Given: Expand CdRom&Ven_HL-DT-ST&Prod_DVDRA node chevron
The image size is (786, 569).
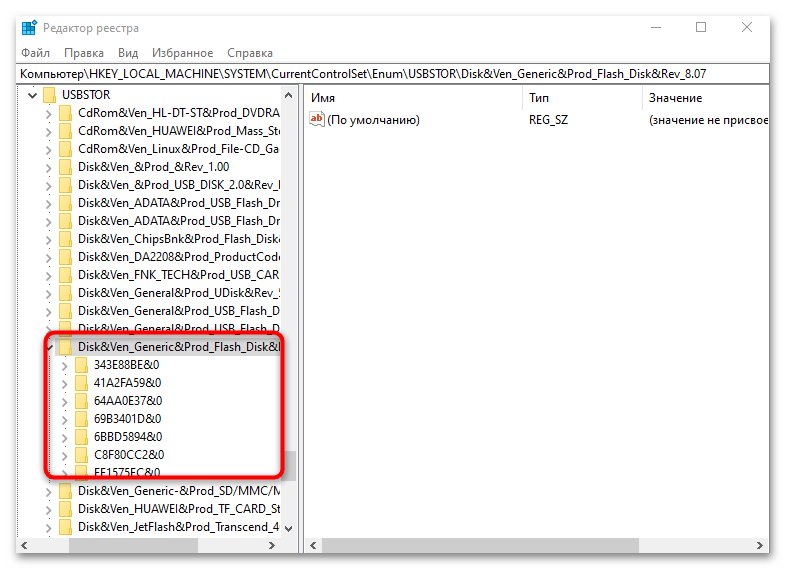Looking at the screenshot, I should coord(49,114).
